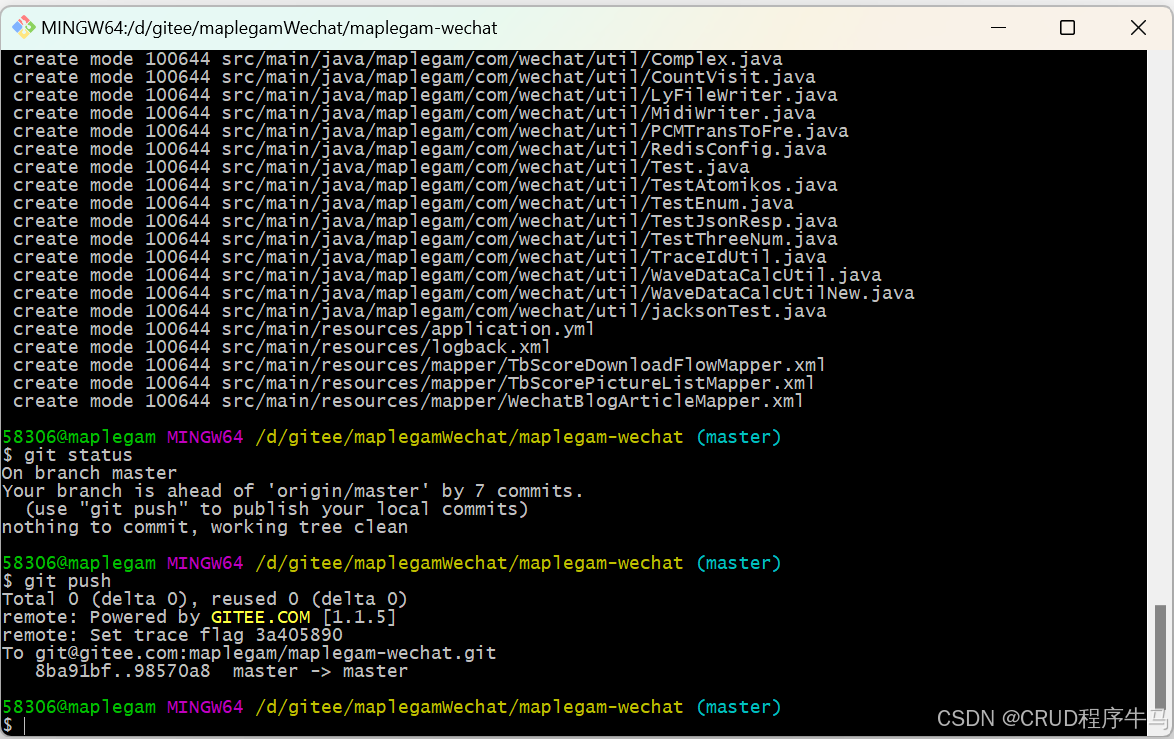Minimize the MINGW64 terminal window

(x=998, y=28)
